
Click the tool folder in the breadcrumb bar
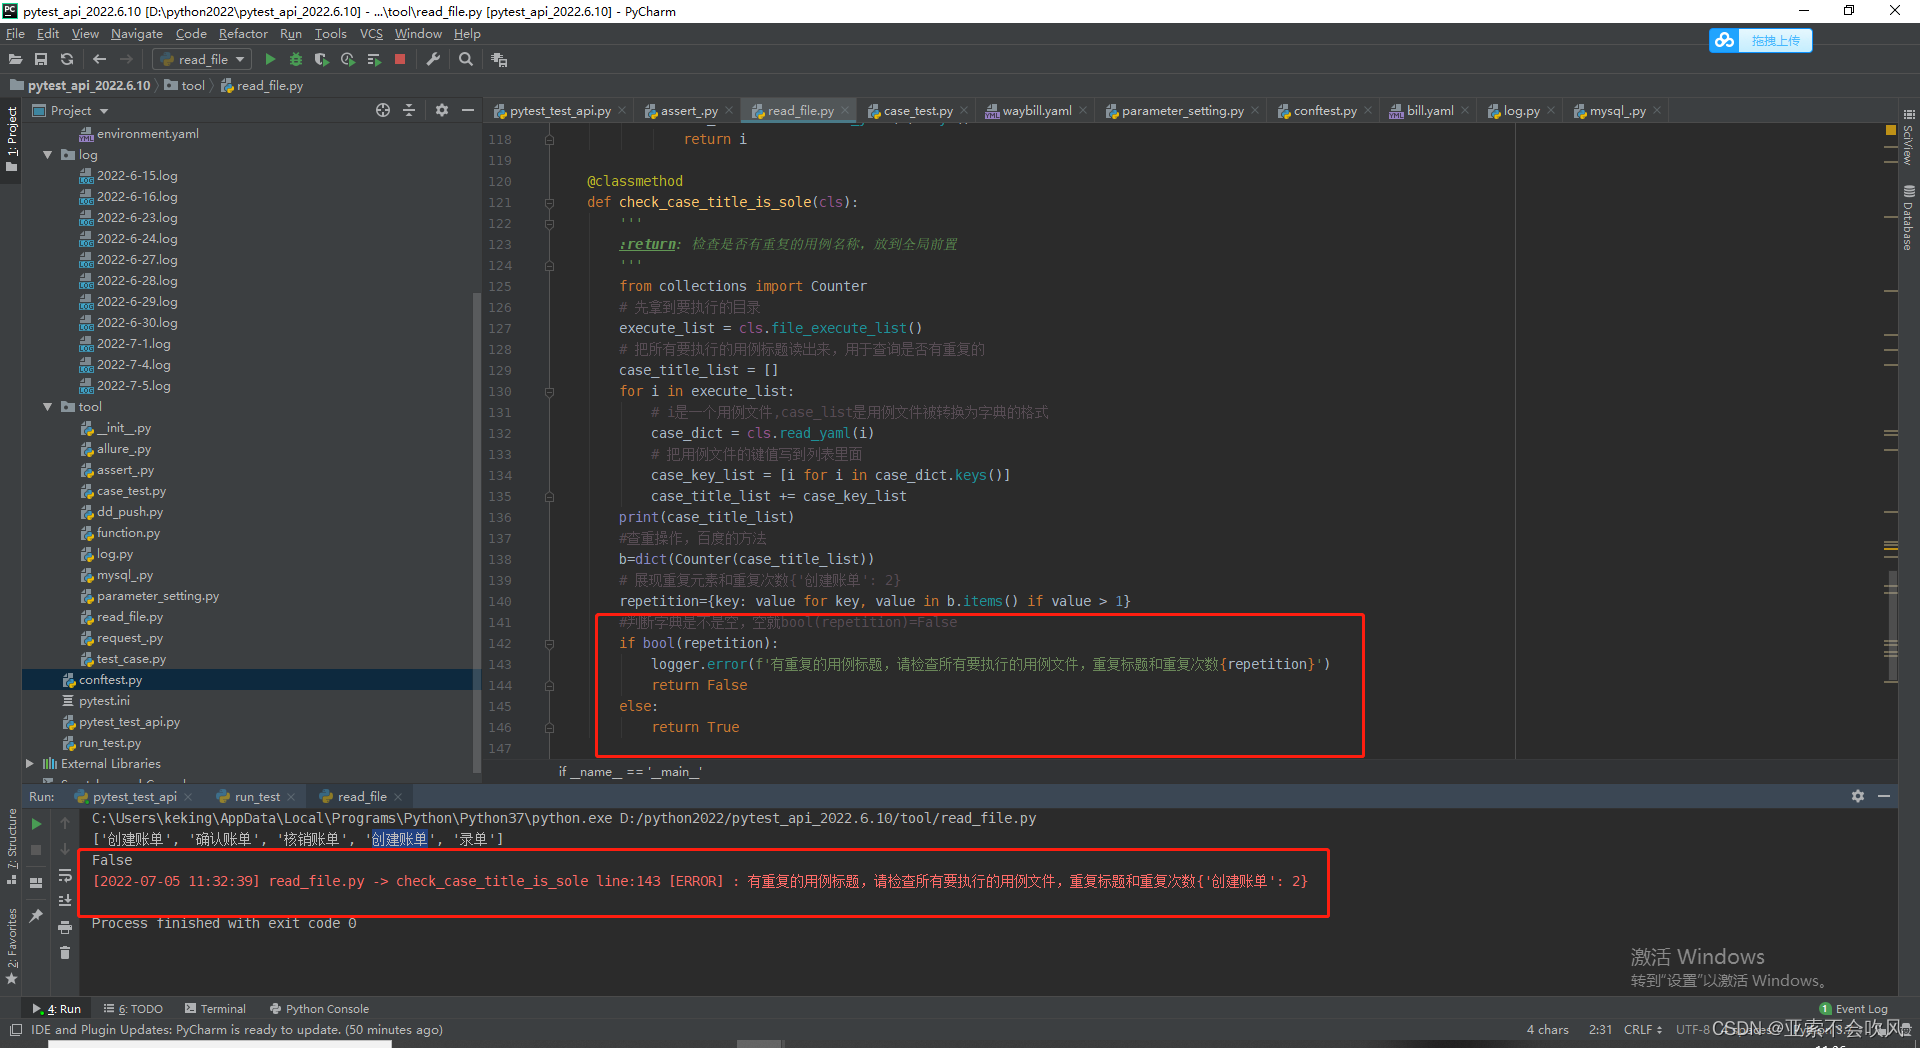click(185, 86)
